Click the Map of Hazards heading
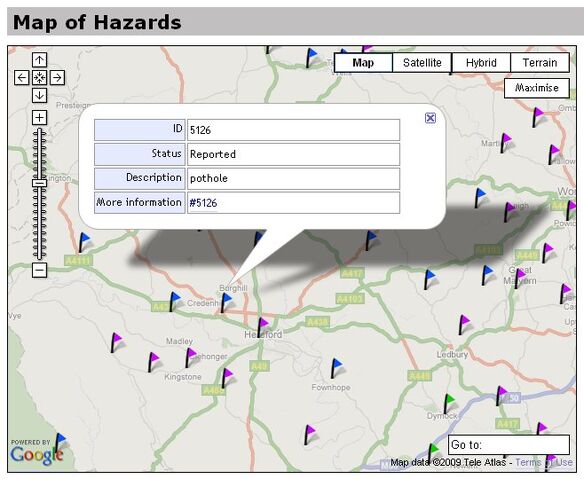Viewport: 584px width, 479px height. (97, 22)
